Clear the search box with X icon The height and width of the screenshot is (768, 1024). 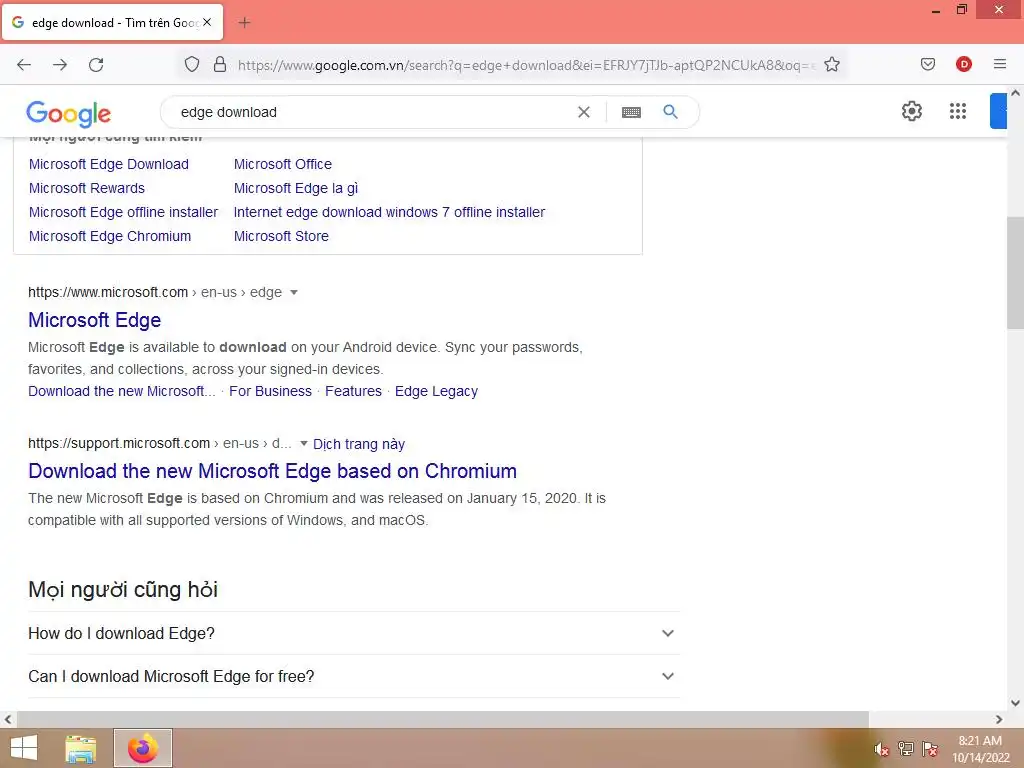[x=584, y=112]
